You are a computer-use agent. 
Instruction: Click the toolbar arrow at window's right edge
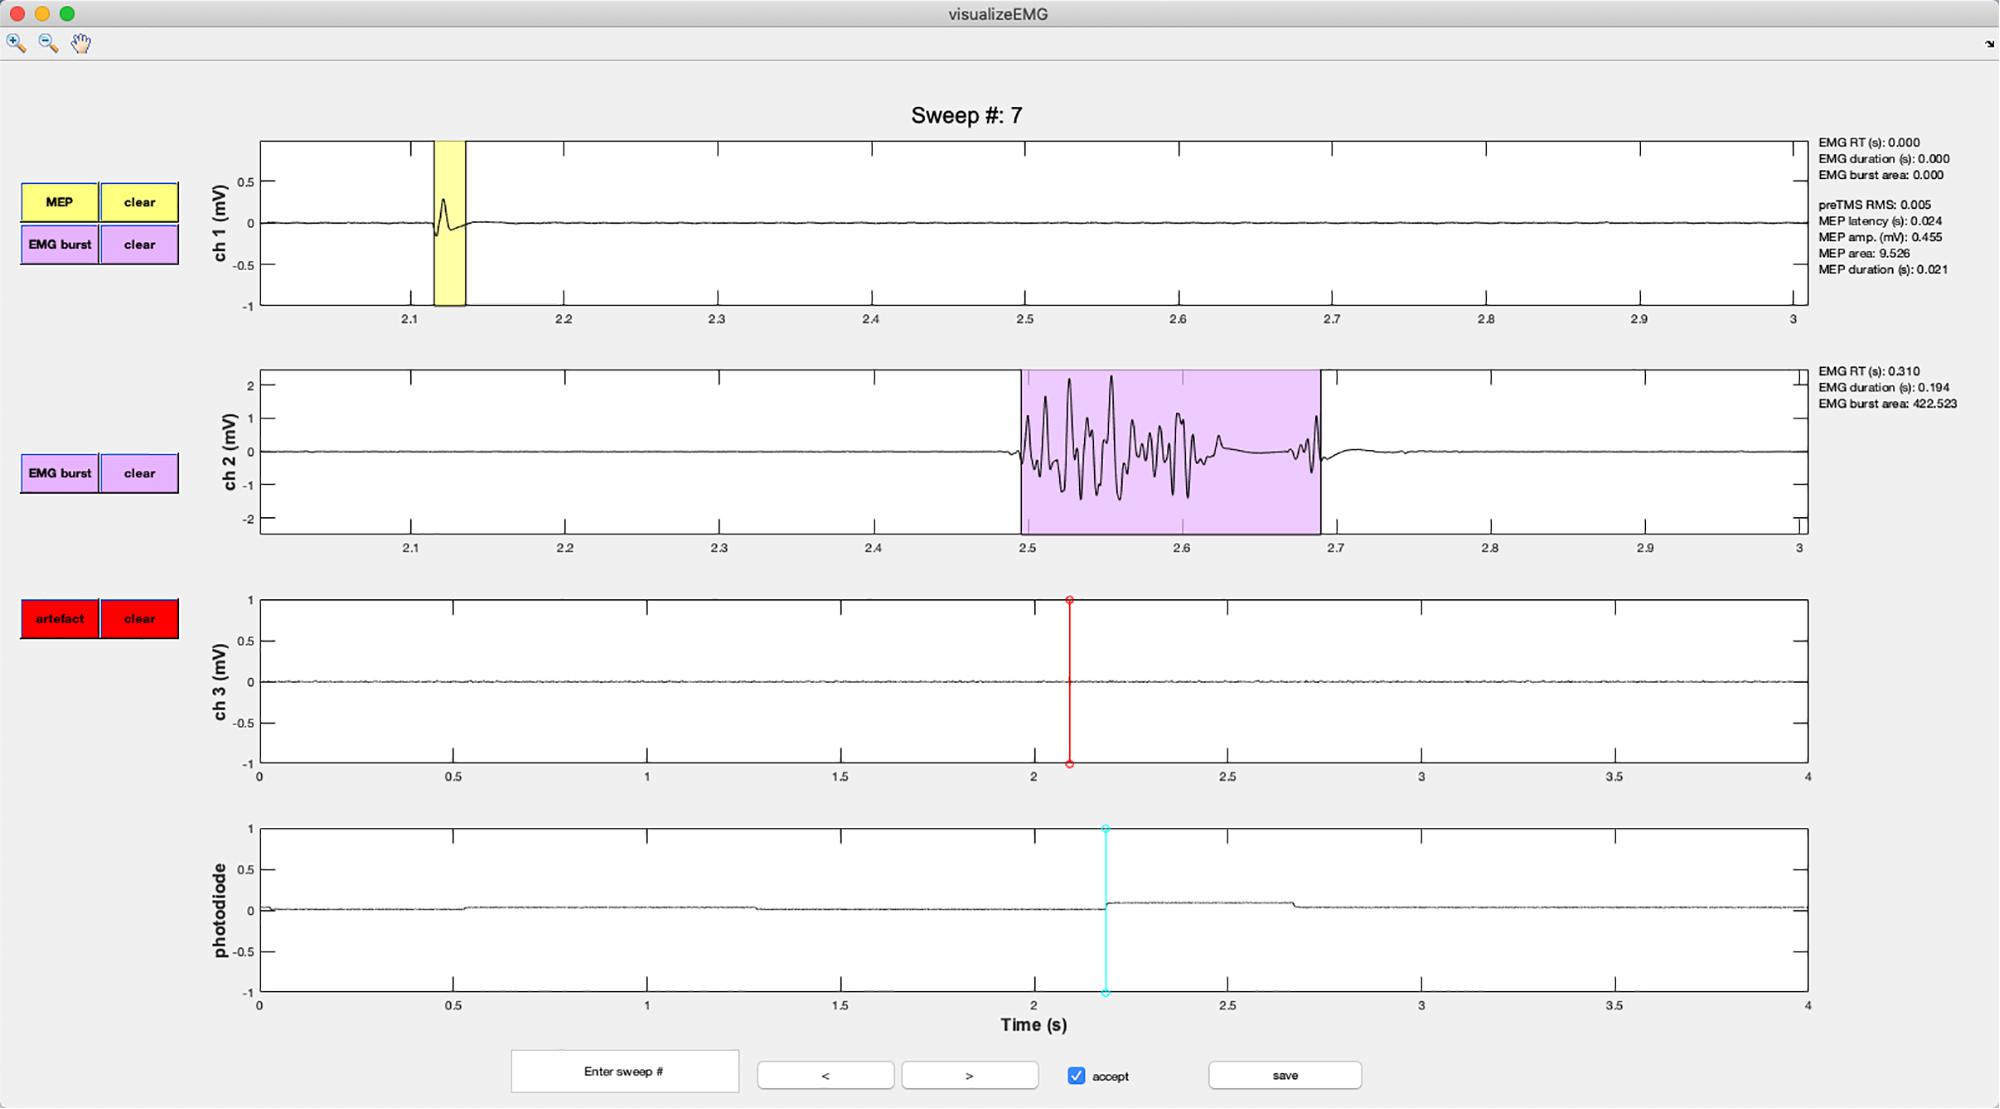pos(1989,44)
